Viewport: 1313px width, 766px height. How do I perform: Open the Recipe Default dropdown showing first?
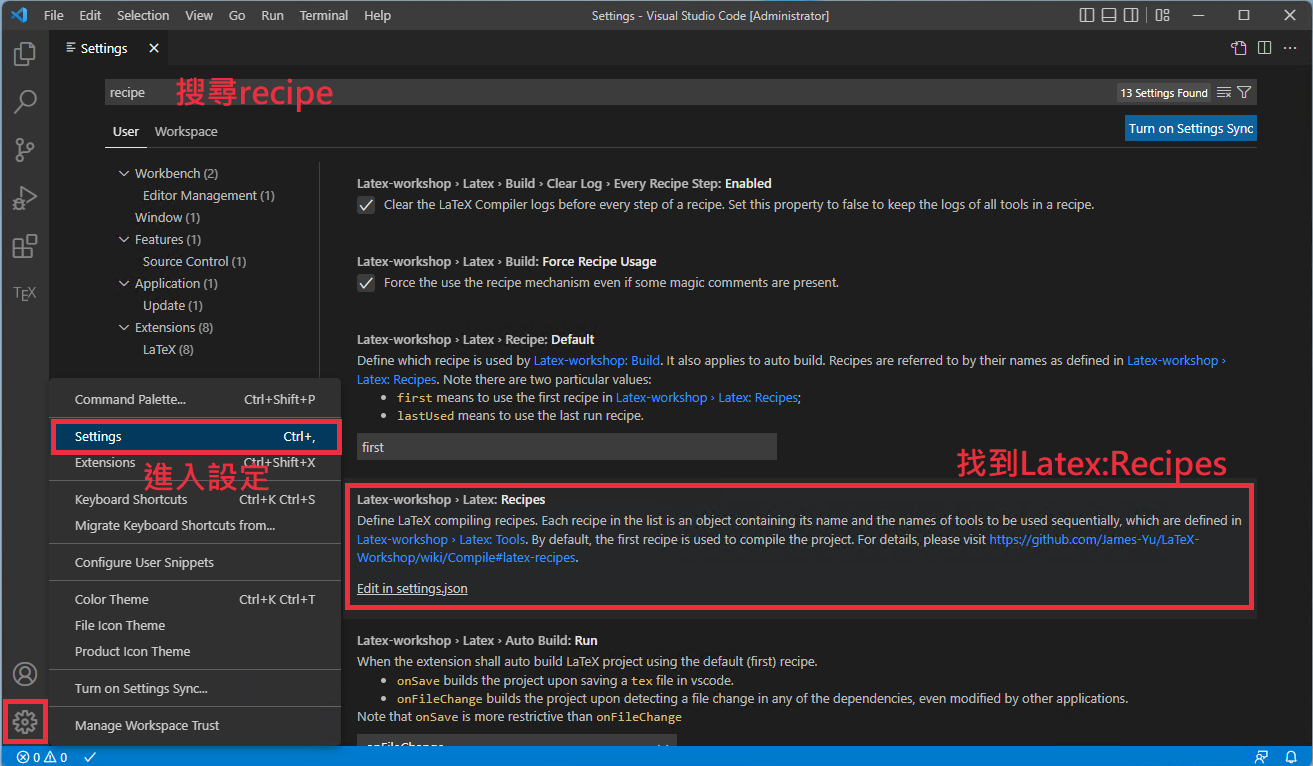[566, 446]
